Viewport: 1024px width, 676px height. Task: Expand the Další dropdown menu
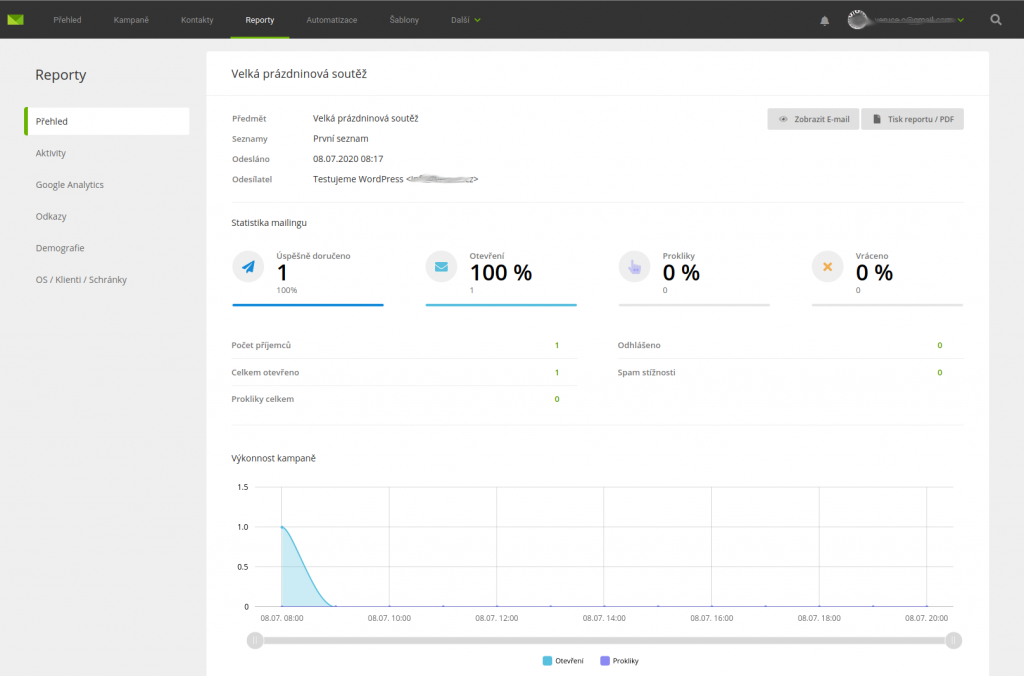click(x=466, y=20)
